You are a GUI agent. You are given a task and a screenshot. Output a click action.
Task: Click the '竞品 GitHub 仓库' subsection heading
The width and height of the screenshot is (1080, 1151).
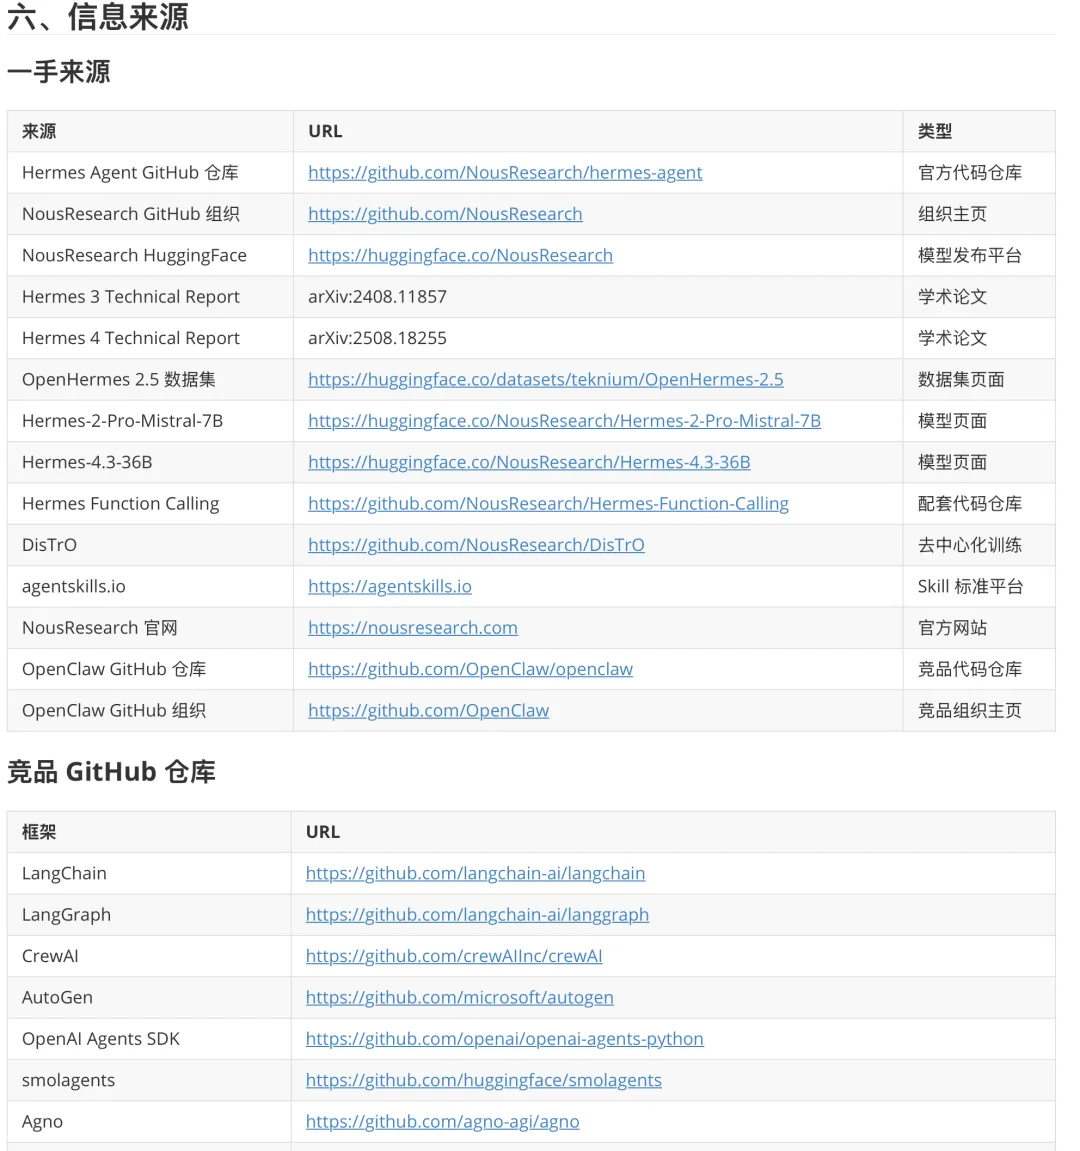coord(111,772)
